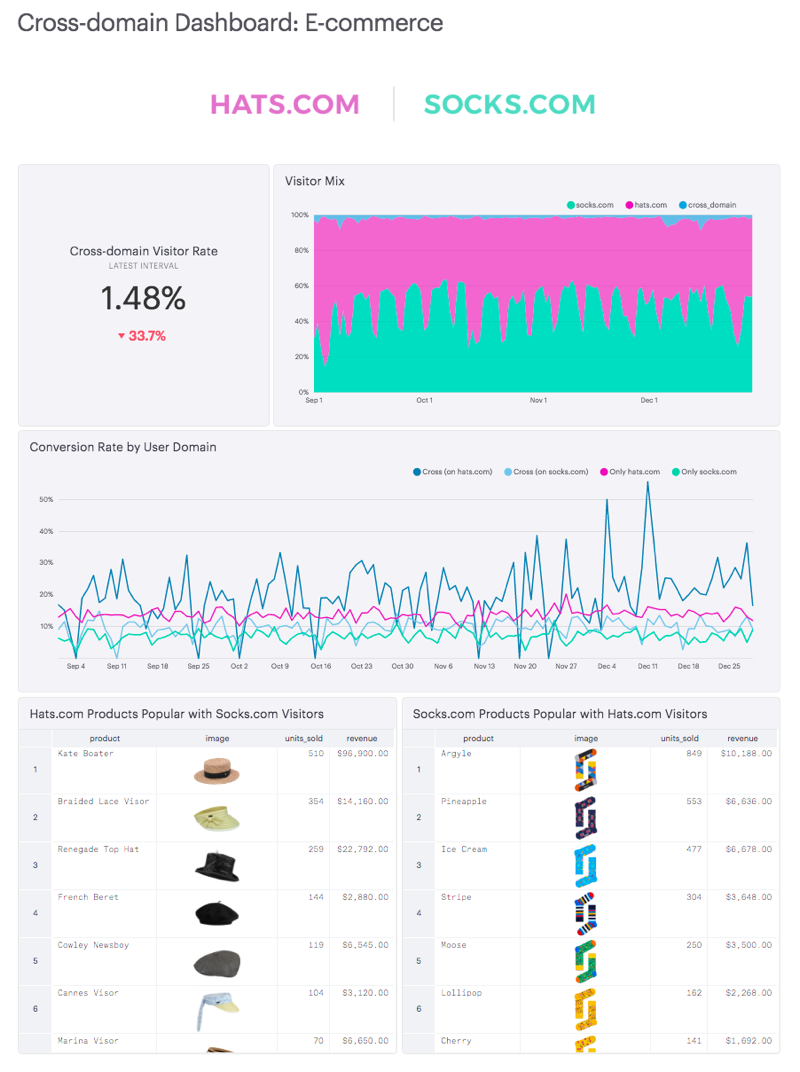Click the 849 units sold value
Screen dimensions: 800x1072
pos(694,753)
